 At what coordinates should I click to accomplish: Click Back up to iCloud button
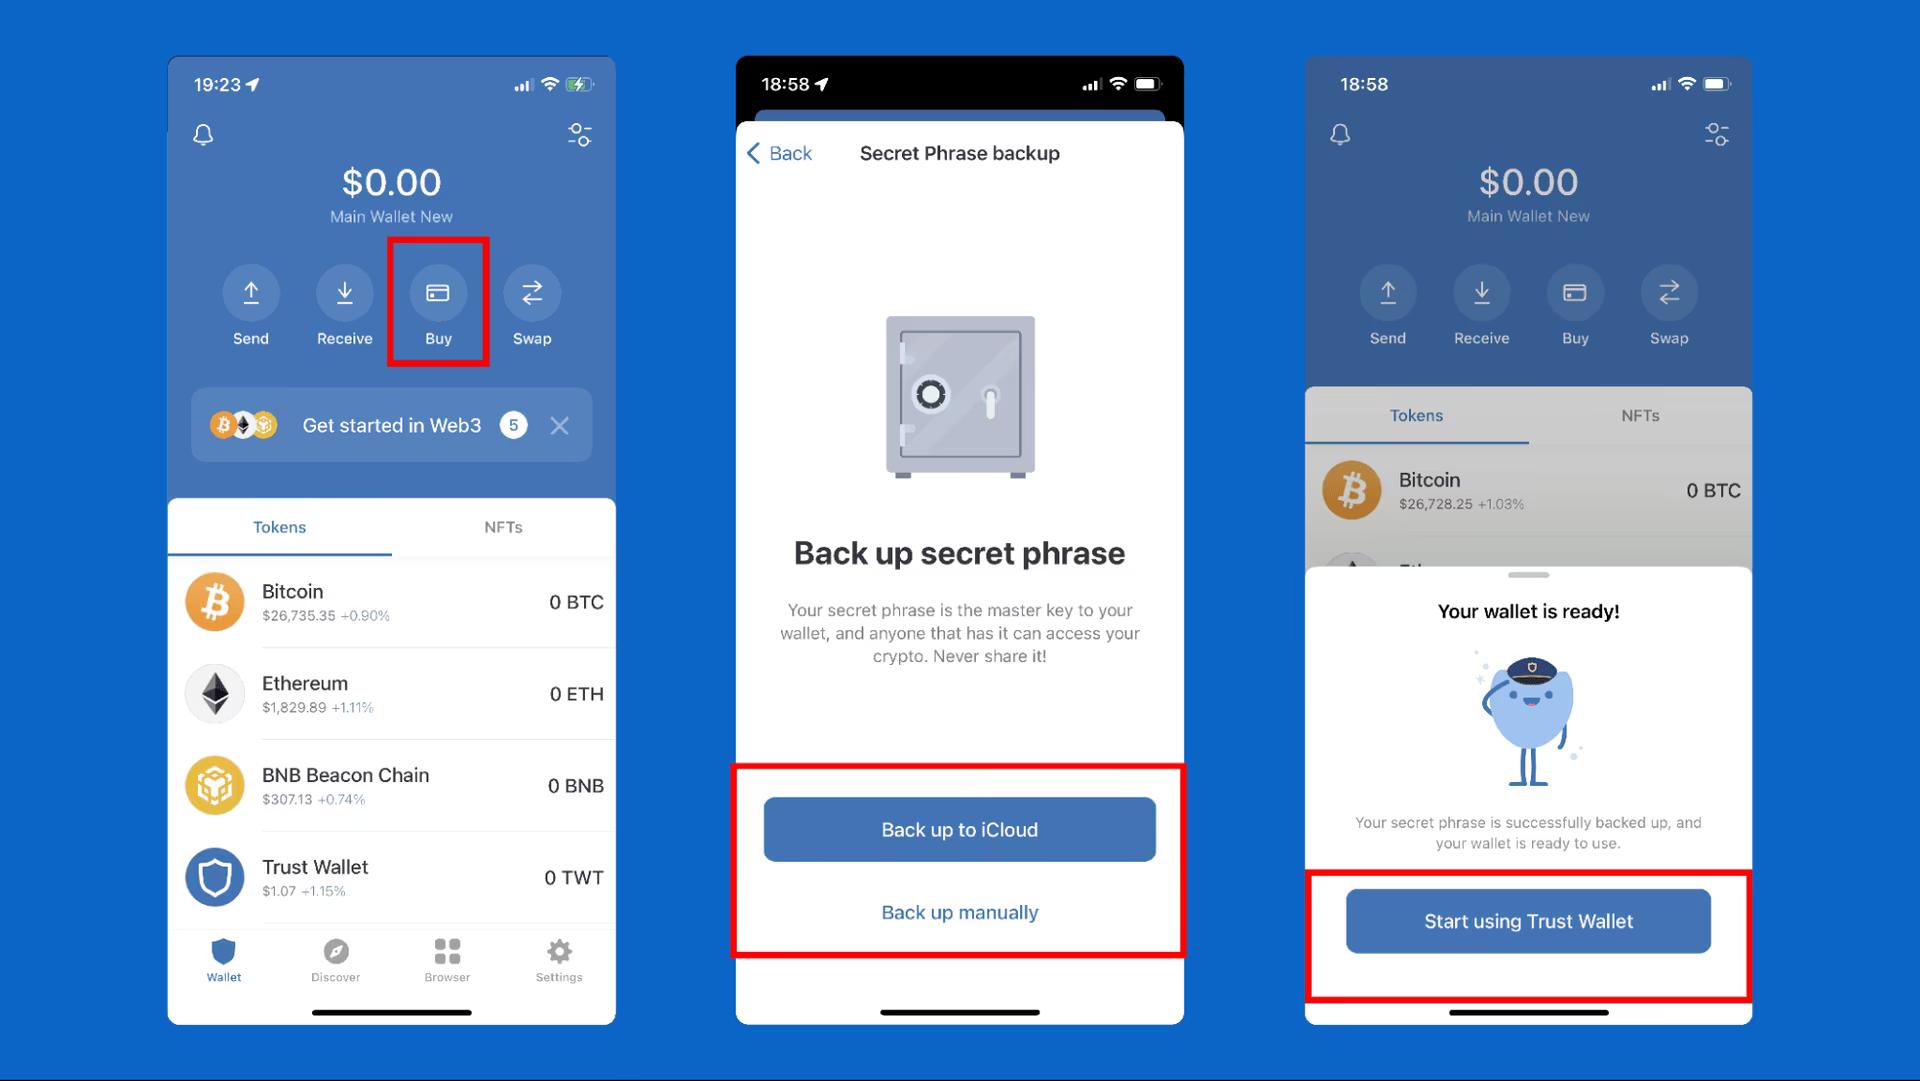tap(959, 829)
